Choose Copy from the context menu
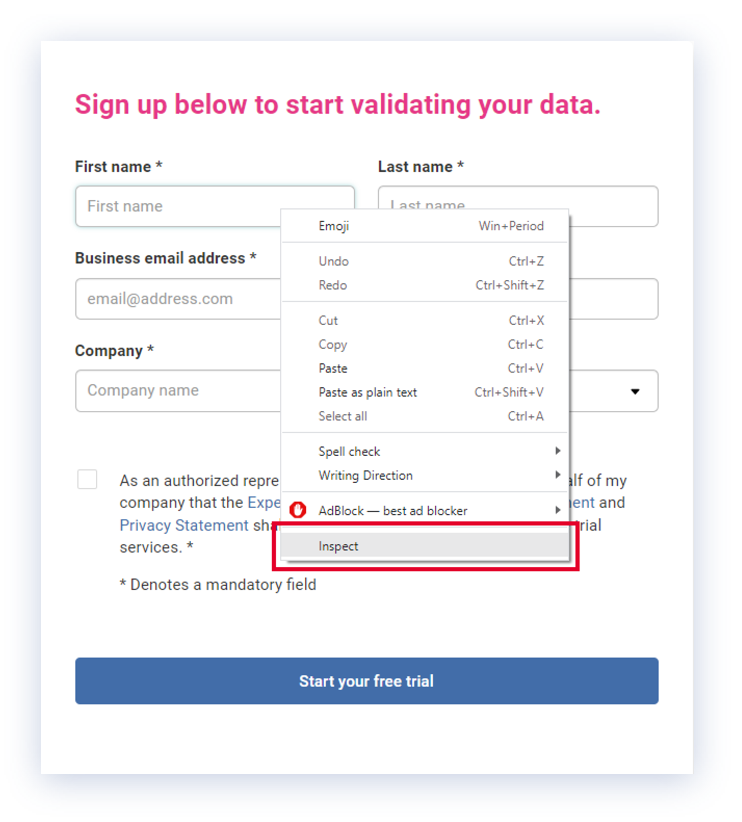This screenshot has height=822, width=742. [x=333, y=345]
